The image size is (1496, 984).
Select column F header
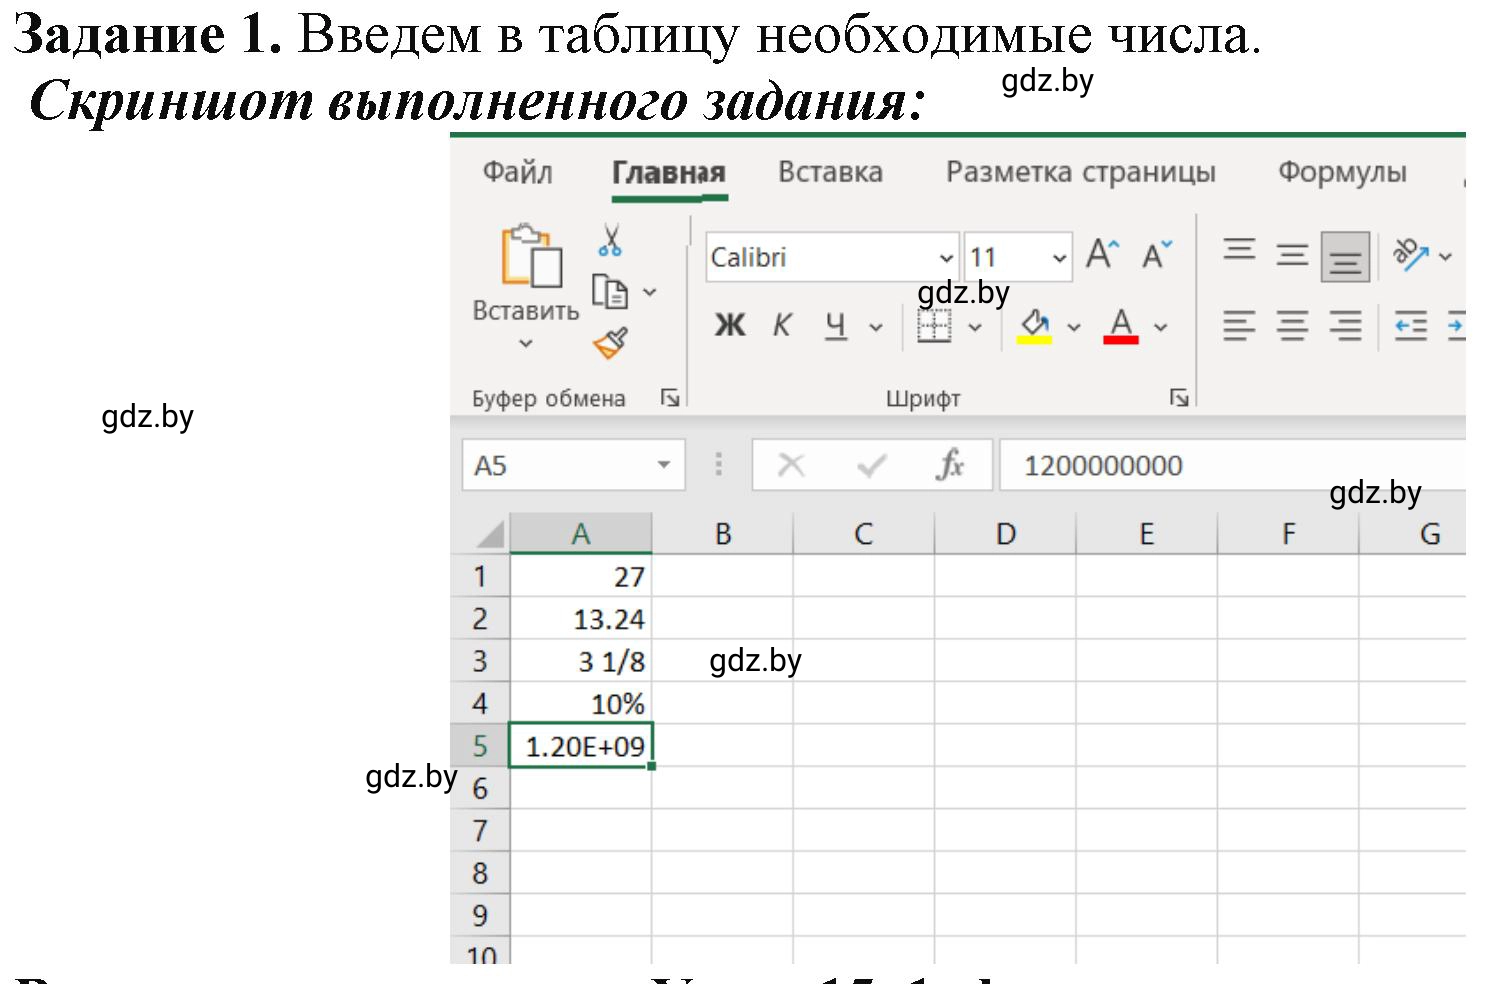pyautogui.click(x=1288, y=534)
